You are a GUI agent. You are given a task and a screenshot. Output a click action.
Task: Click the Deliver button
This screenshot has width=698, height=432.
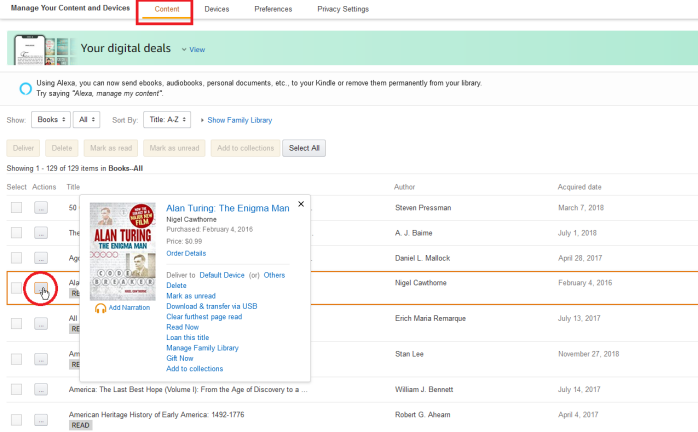click(23, 148)
